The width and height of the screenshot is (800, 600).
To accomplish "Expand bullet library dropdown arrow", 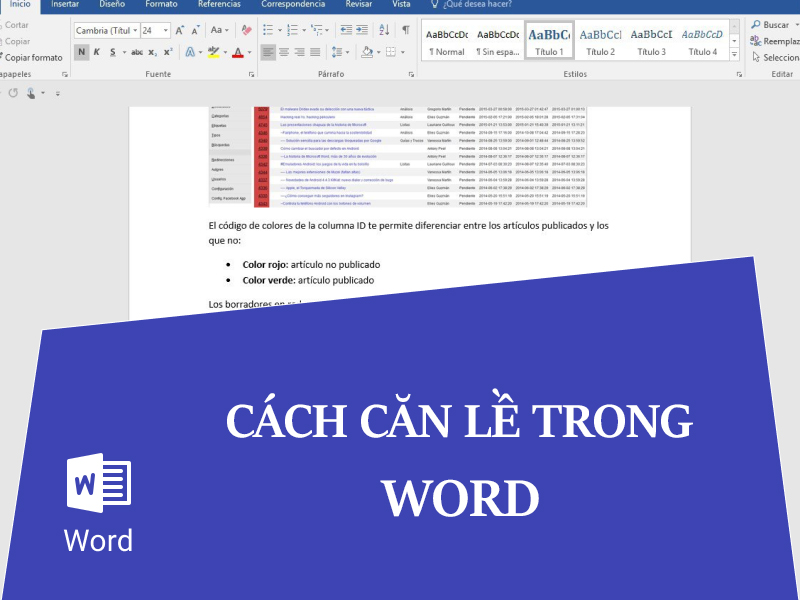I will [280, 31].
